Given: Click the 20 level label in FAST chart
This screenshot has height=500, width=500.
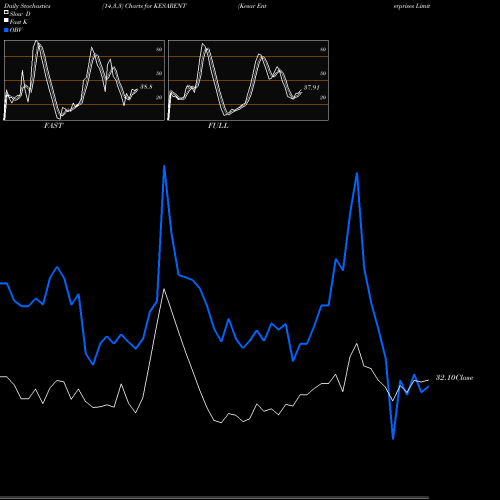Looking at the screenshot, I should (x=159, y=97).
